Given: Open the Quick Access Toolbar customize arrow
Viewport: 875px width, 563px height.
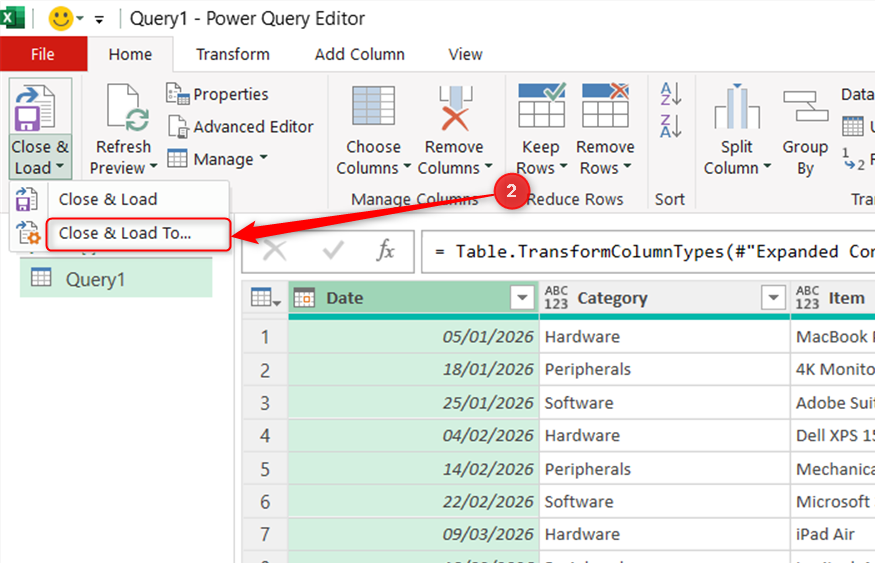Looking at the screenshot, I should tap(99, 20).
